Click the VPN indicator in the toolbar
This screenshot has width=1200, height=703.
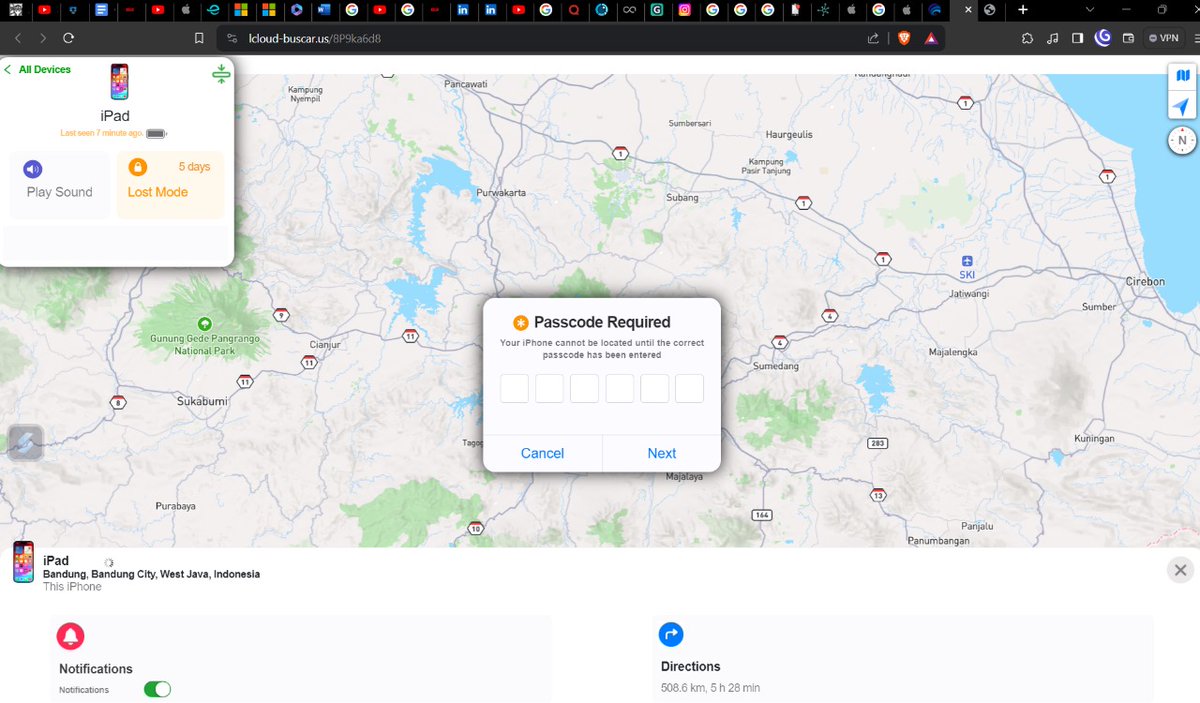click(1162, 37)
